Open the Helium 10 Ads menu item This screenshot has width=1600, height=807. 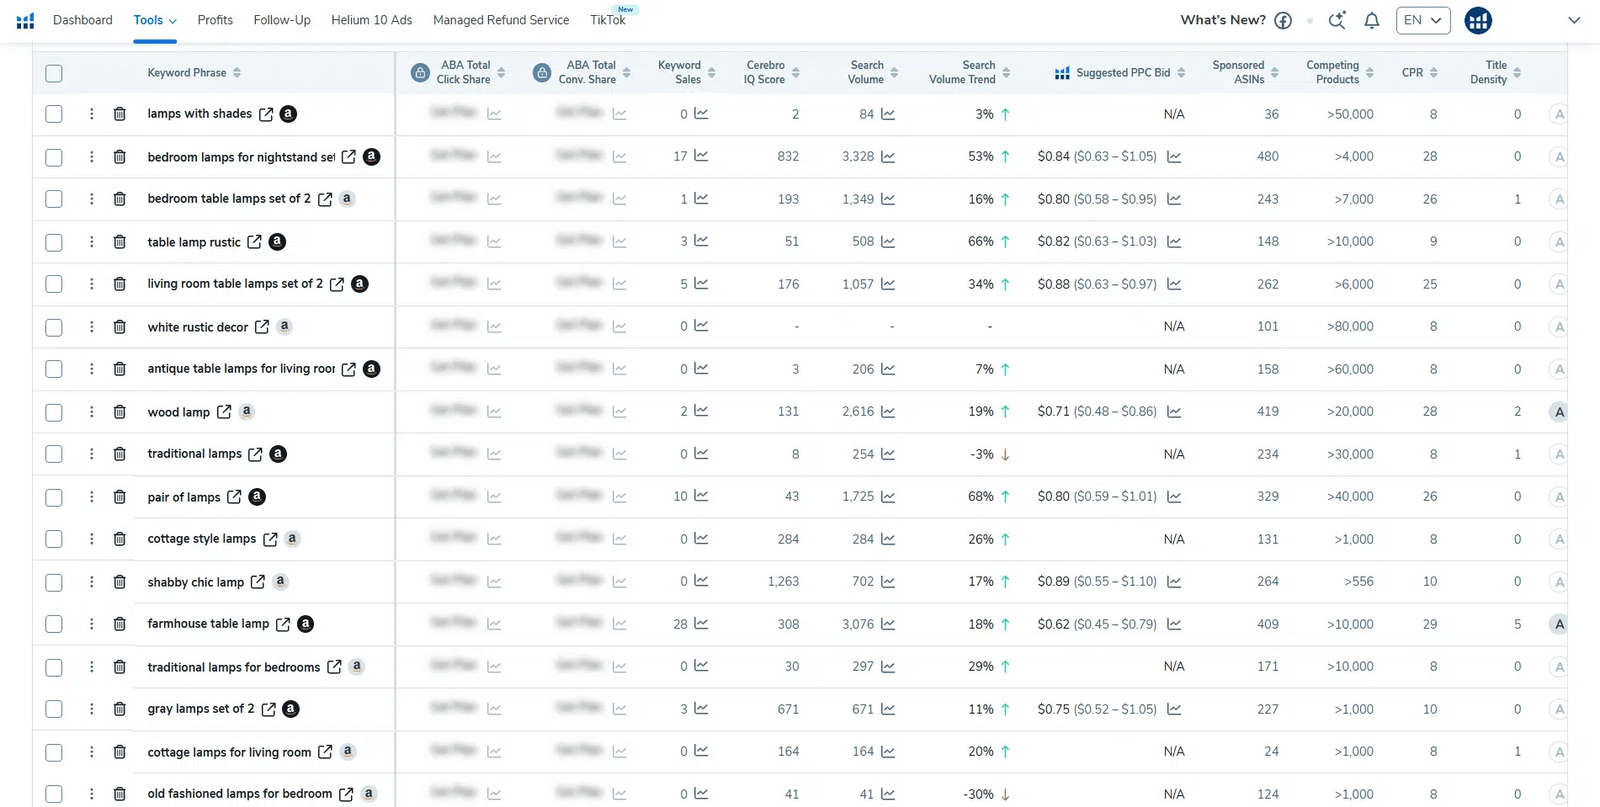(x=371, y=20)
